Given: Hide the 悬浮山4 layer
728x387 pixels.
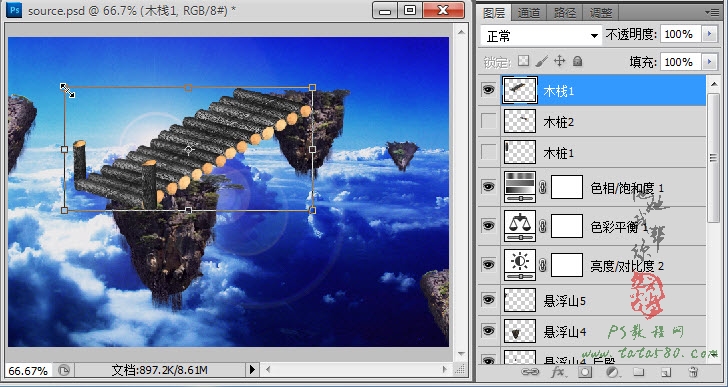Looking at the screenshot, I should [x=488, y=331].
